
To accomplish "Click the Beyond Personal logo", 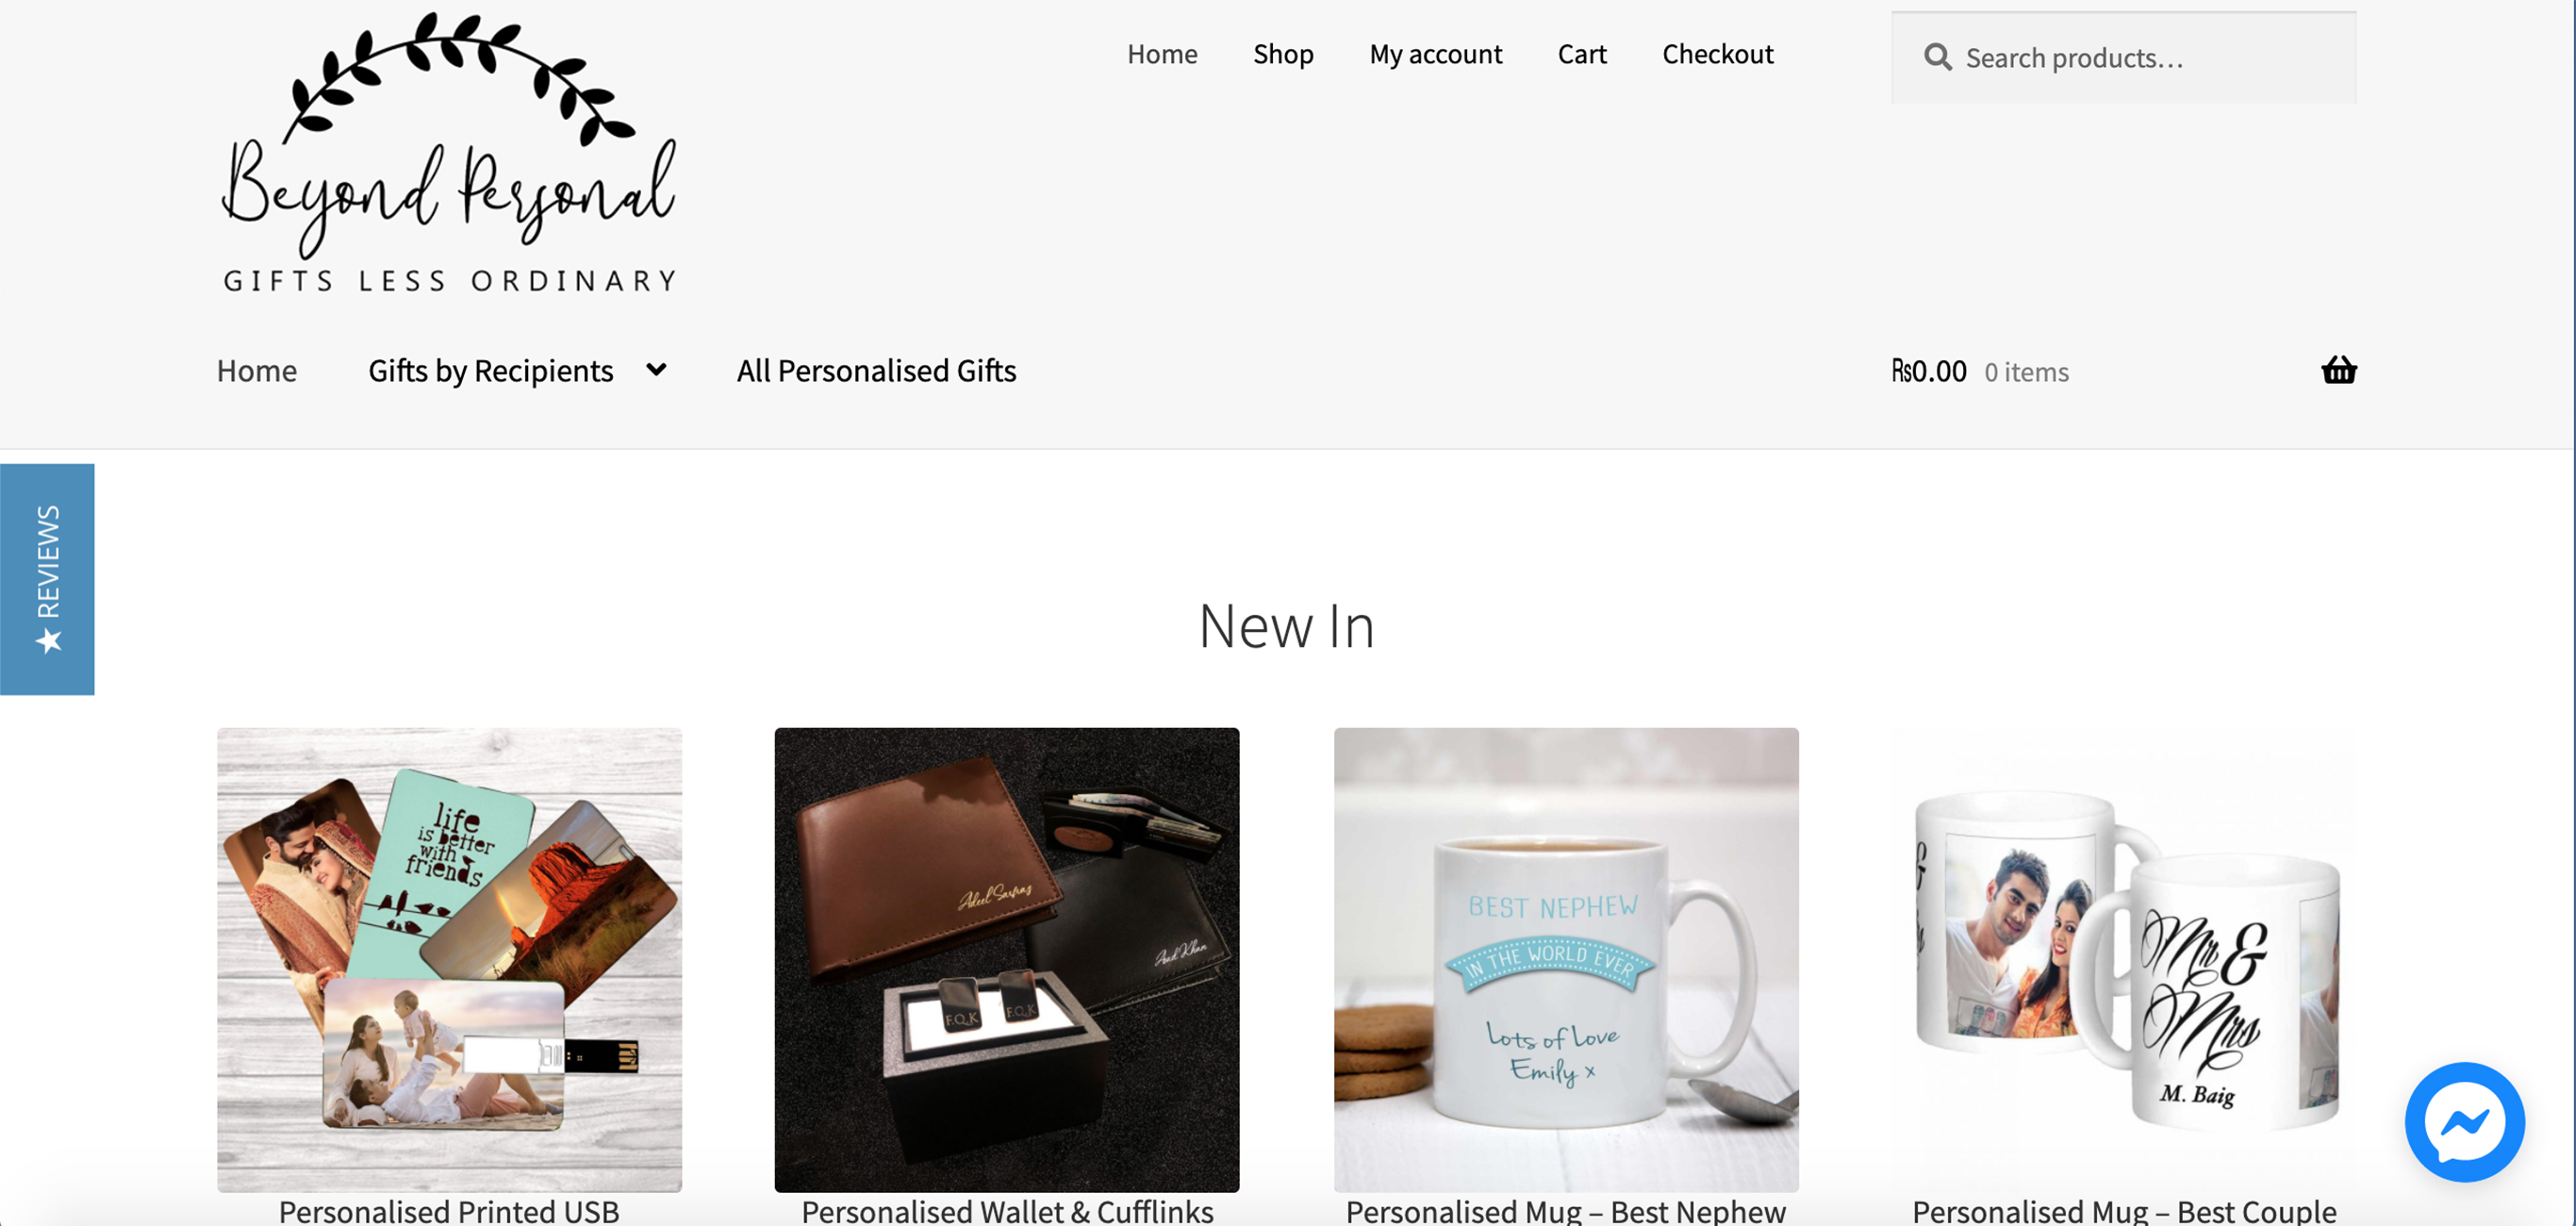I will tap(449, 152).
